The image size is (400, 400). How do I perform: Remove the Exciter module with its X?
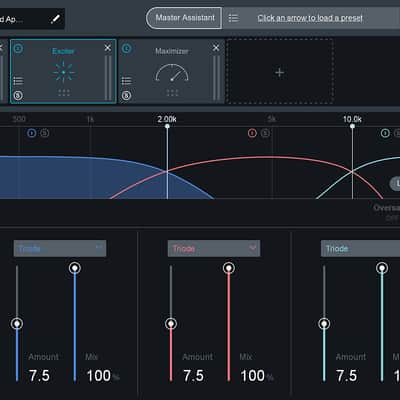coord(108,48)
